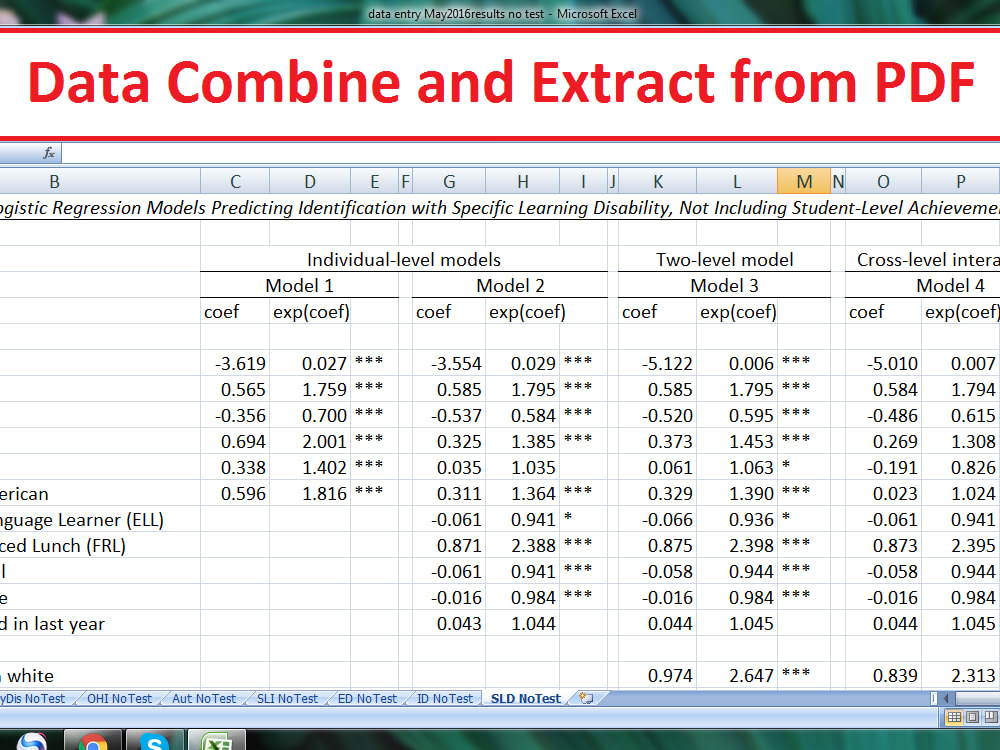This screenshot has height=750, width=1000.
Task: Select column L header
Action: tap(737, 182)
